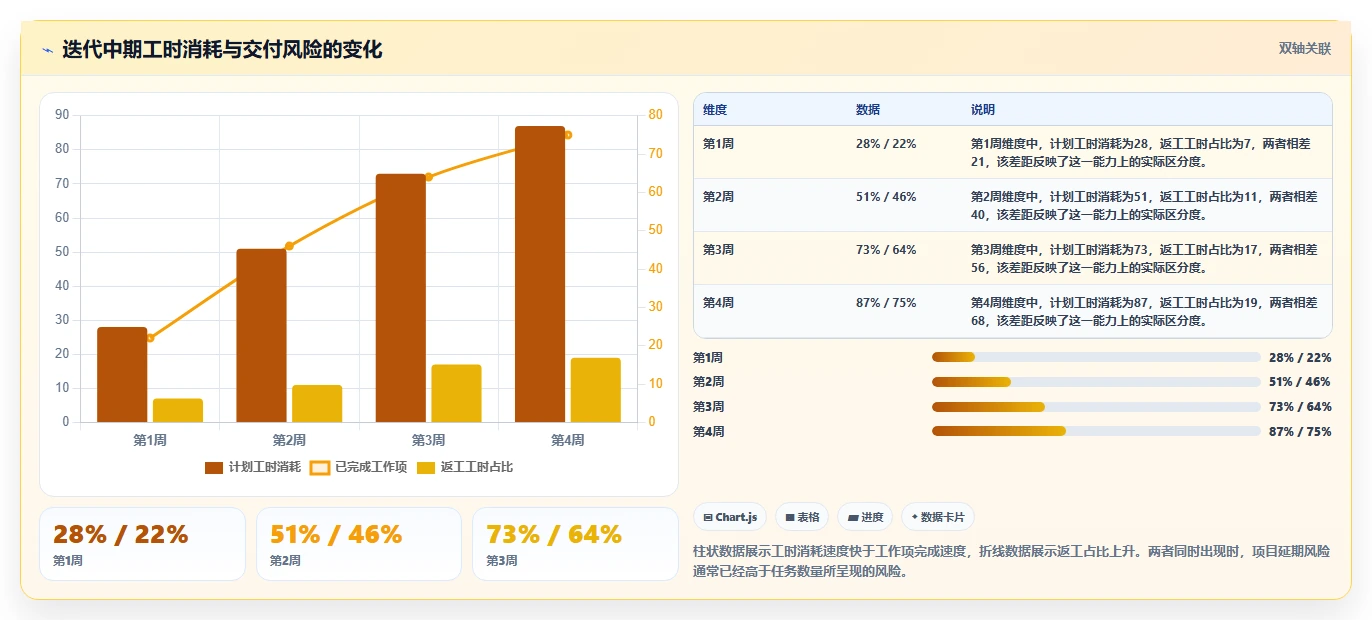Click the 87% / 75% progress value label
This screenshot has height=620, width=1372.
[x=1300, y=432]
